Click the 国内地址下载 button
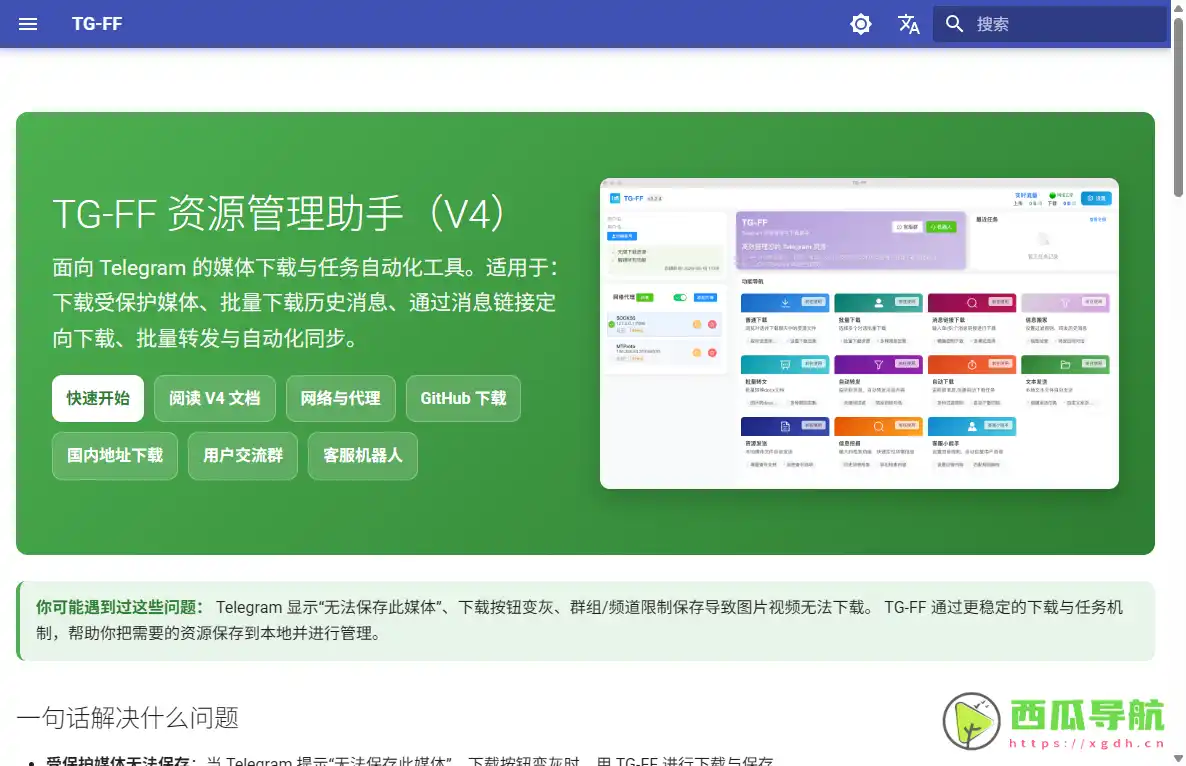This screenshot has width=1186, height=766. (x=115, y=456)
